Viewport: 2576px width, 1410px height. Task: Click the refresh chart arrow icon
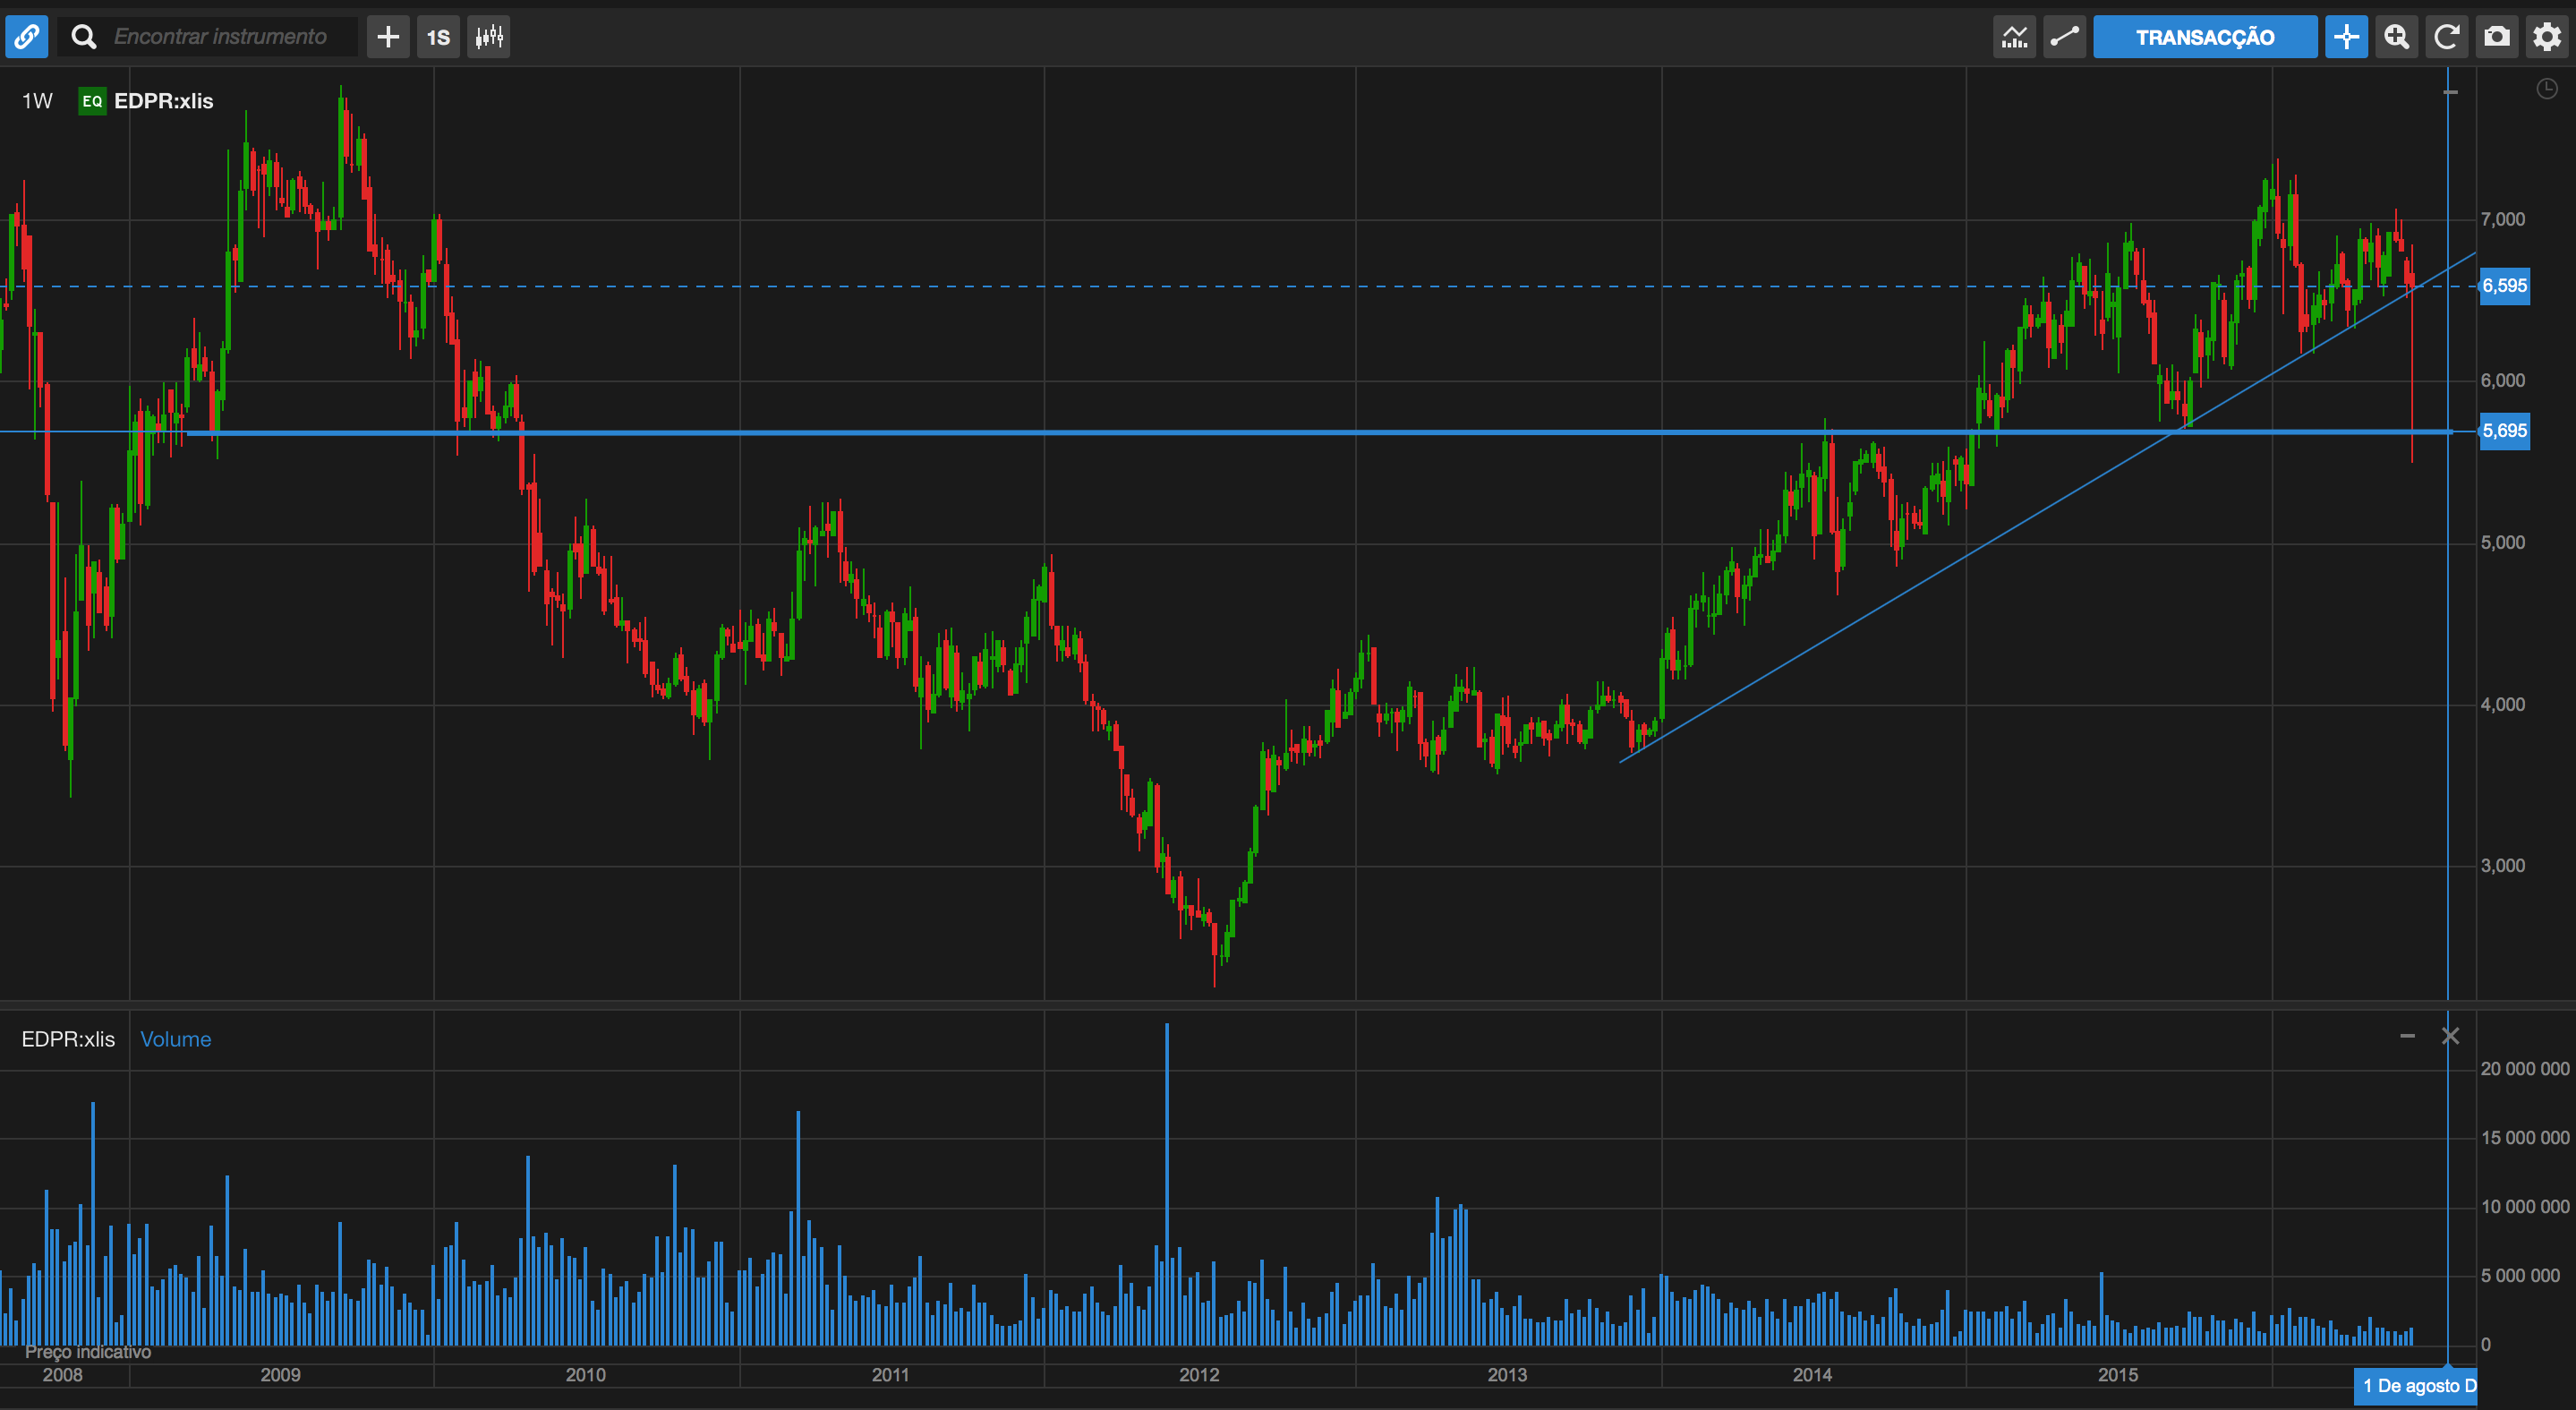pyautogui.click(x=2446, y=37)
